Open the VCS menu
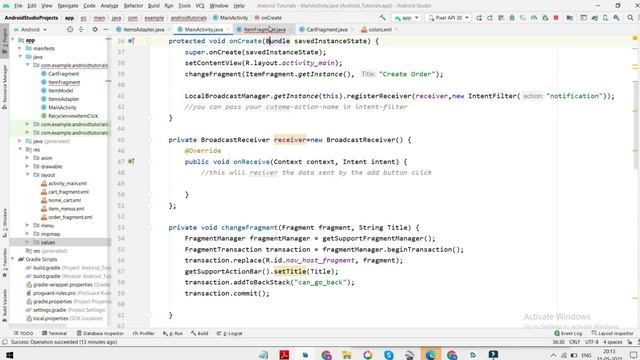This screenshot has height=360, width=640. click(x=200, y=6)
